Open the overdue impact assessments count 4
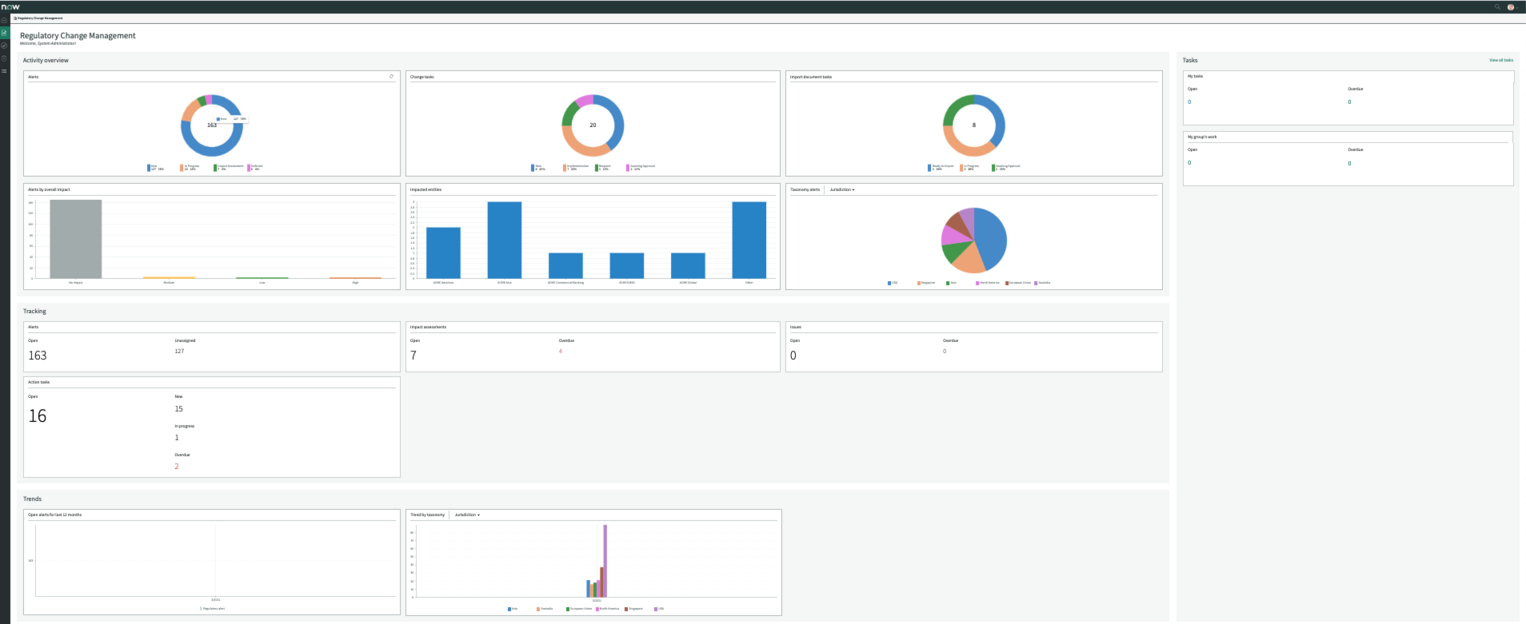 point(560,351)
